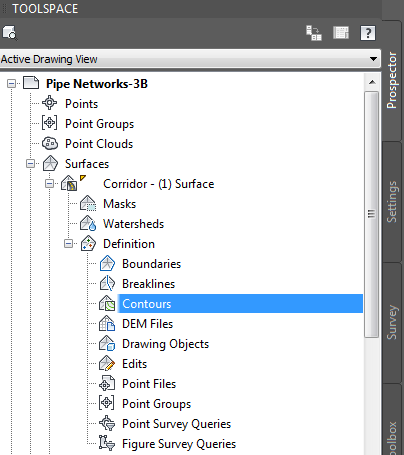404x455 pixels.
Task: Click the Pipe Networks-3B drawing icon
Action: (x=31, y=83)
